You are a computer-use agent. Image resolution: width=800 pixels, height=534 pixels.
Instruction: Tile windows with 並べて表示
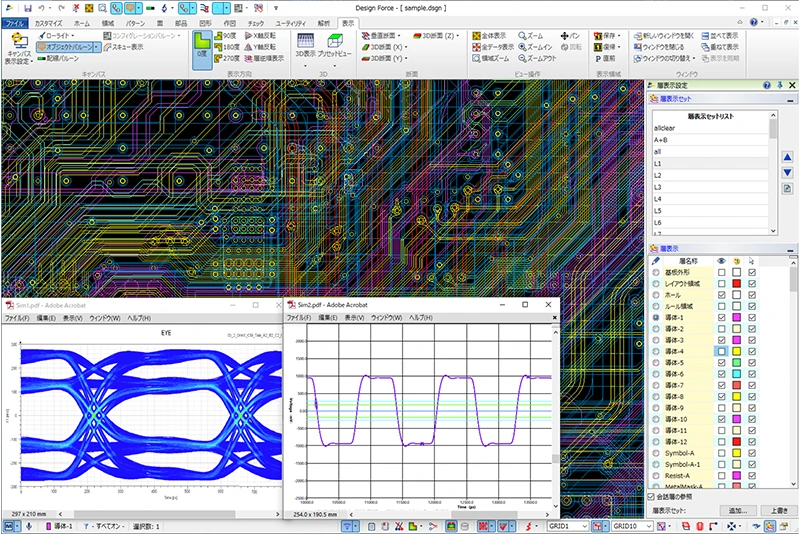720,36
